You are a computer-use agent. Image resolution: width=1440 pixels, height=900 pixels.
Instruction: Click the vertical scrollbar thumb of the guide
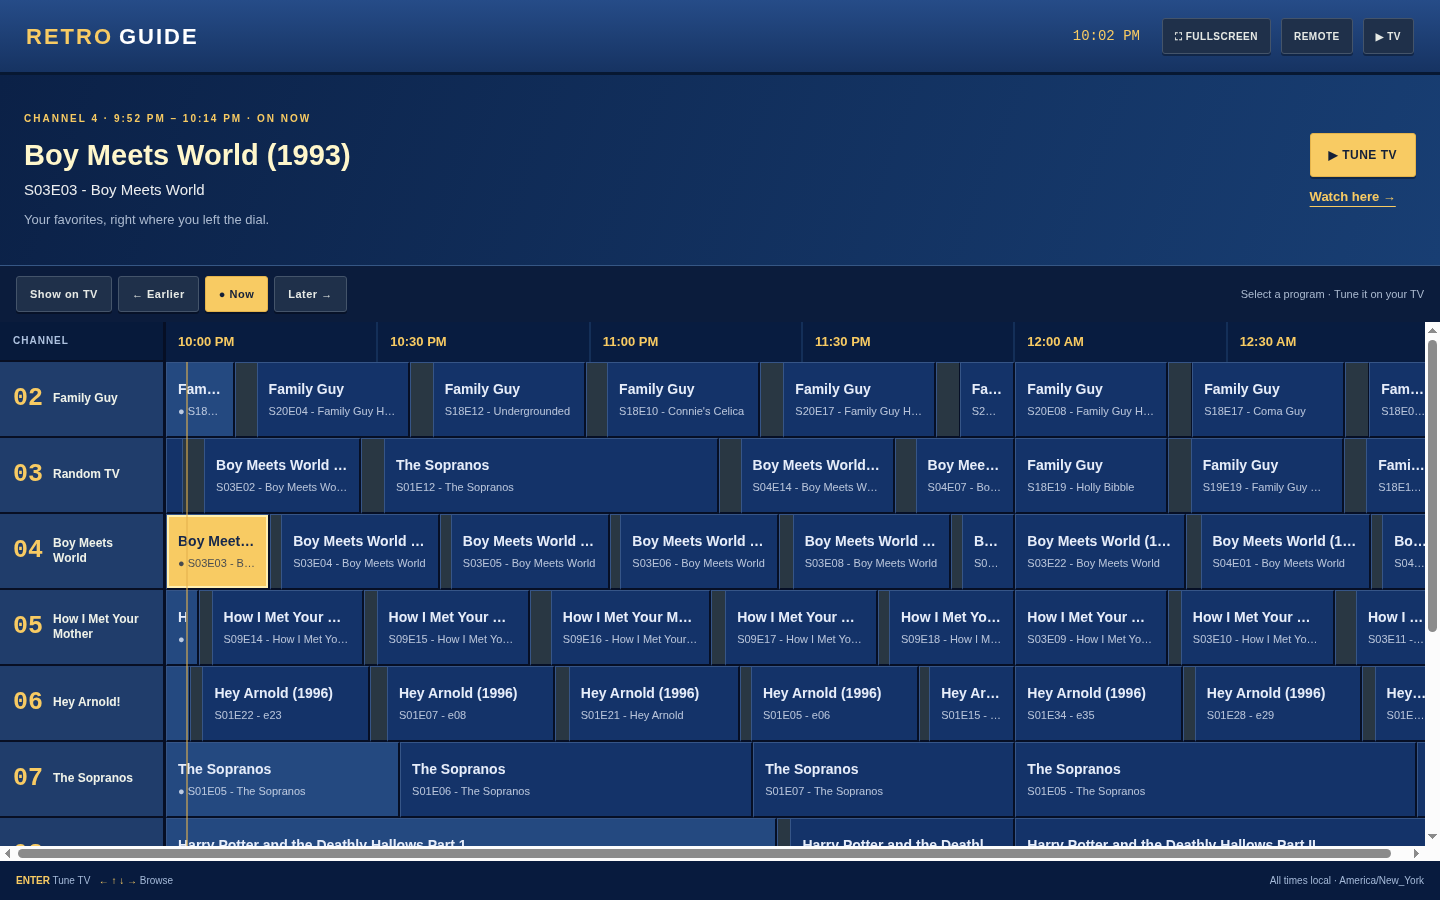(1432, 486)
